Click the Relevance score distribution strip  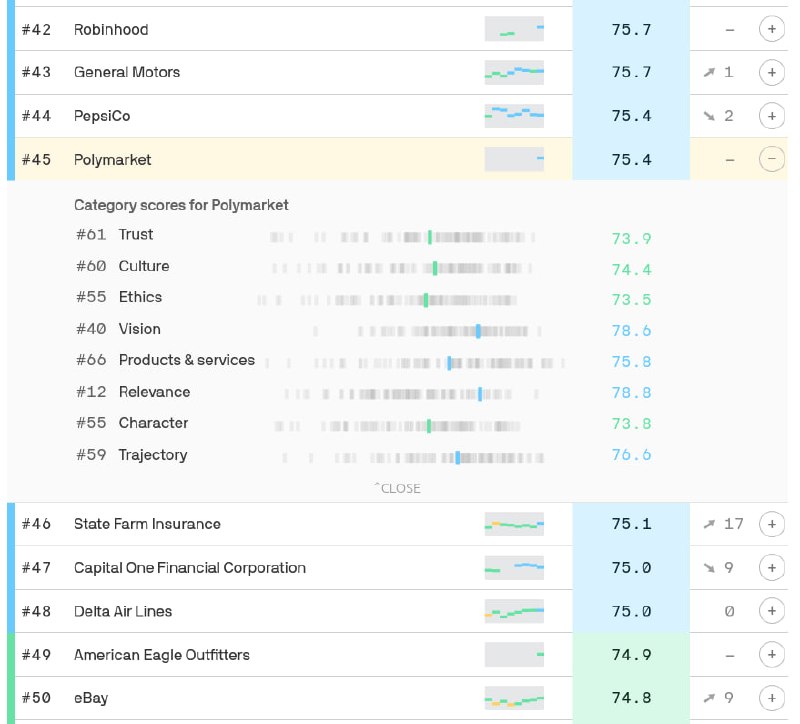pyautogui.click(x=411, y=394)
